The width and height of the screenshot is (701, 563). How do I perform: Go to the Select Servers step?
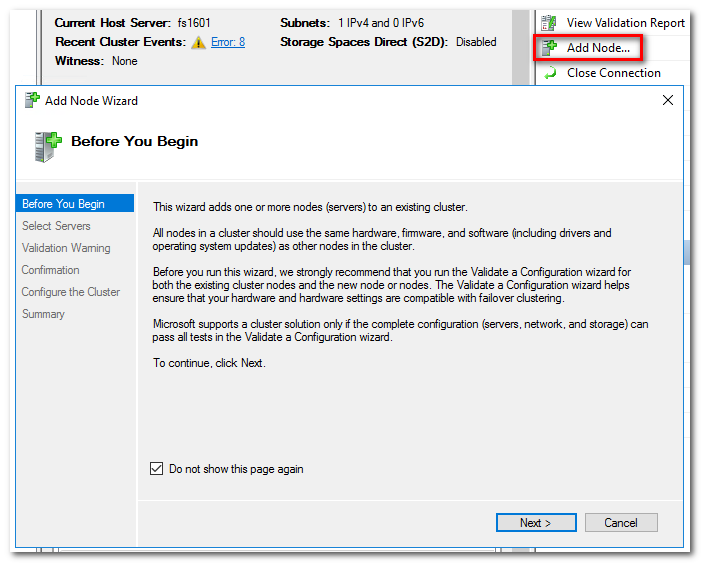point(56,226)
